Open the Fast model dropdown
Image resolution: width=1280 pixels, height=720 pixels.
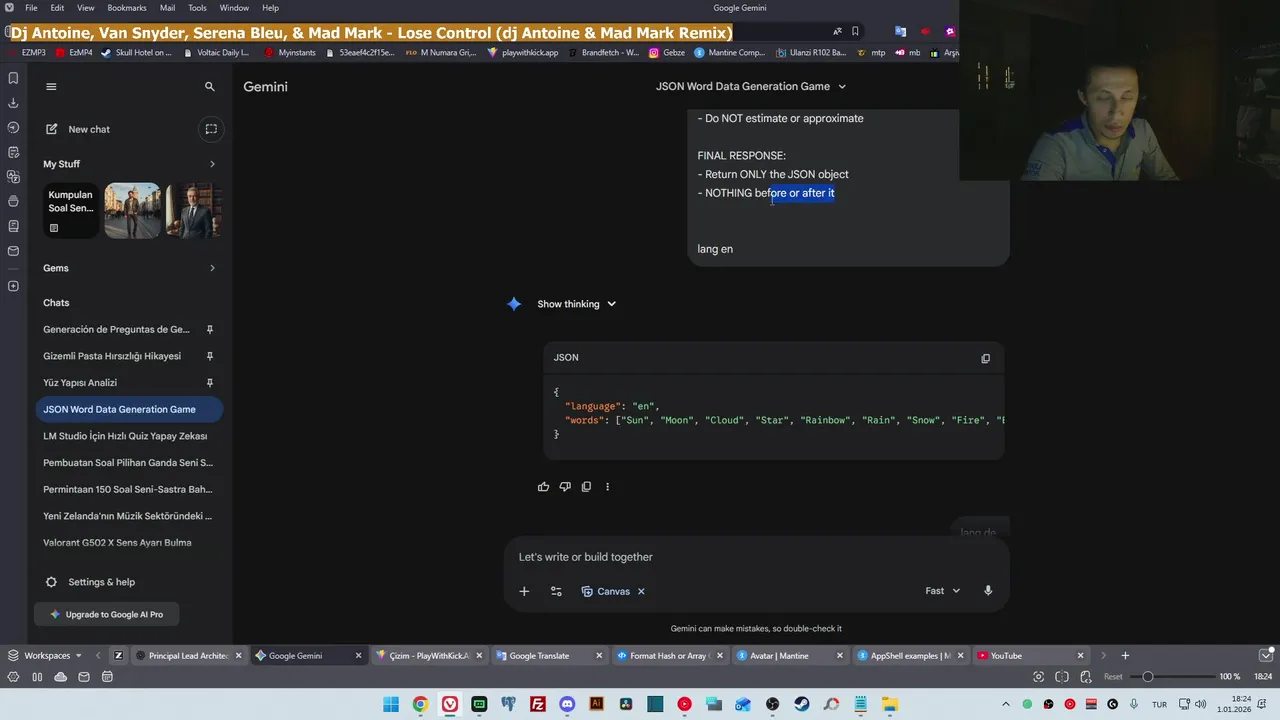[943, 591]
